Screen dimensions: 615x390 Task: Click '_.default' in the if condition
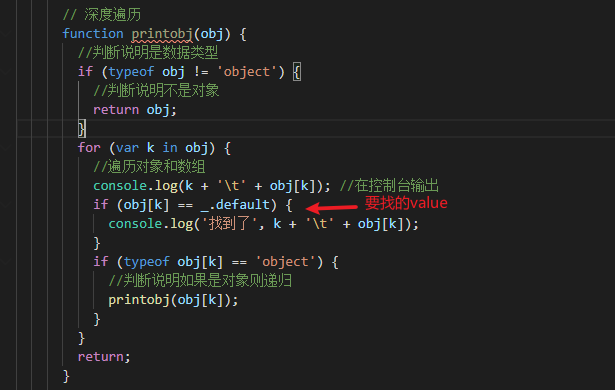tap(235, 205)
